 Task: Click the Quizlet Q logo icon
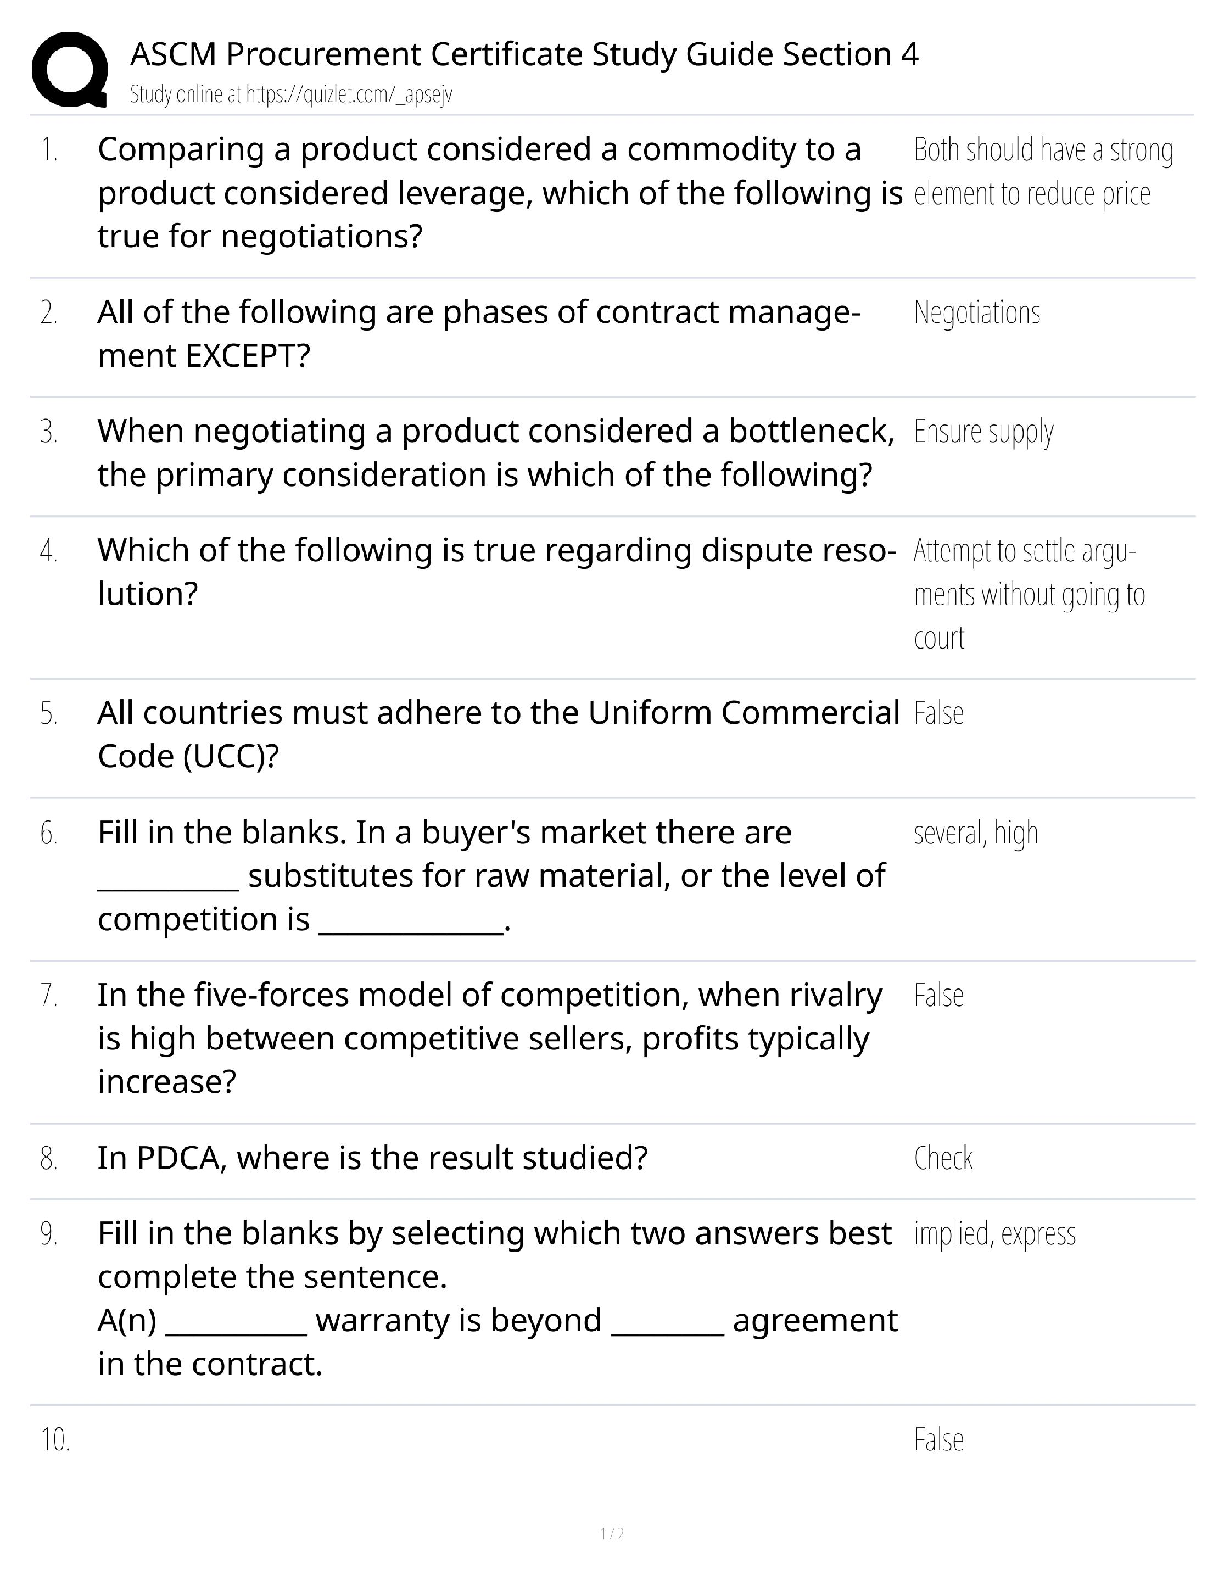70,69
